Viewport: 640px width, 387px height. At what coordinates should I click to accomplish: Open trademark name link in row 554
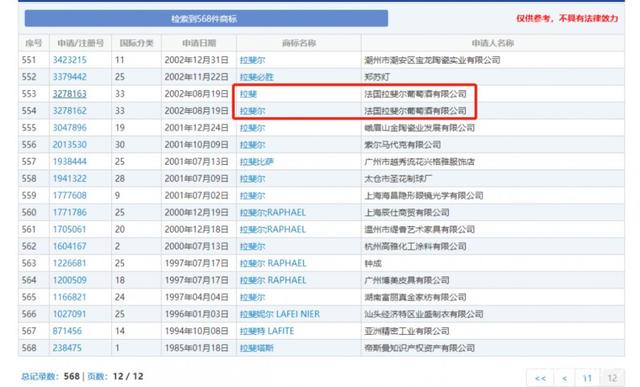pyautogui.click(x=252, y=111)
